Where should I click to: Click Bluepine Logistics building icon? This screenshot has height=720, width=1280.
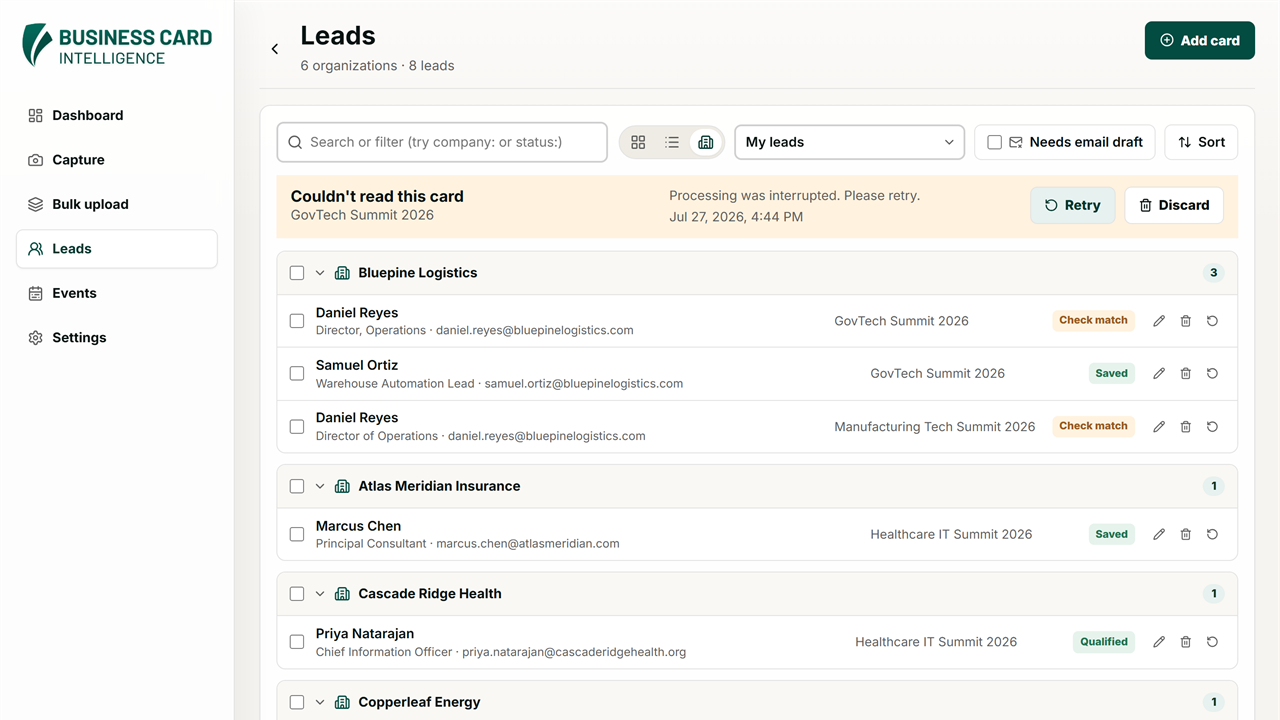pyautogui.click(x=342, y=273)
